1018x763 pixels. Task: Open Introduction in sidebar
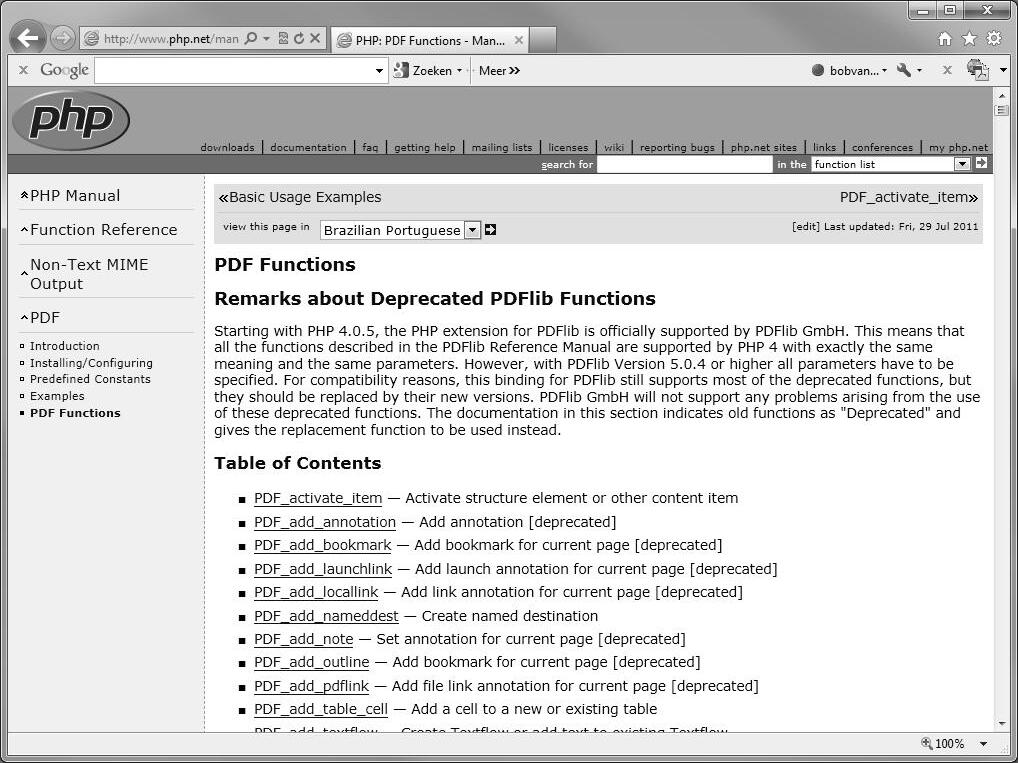[x=64, y=346]
